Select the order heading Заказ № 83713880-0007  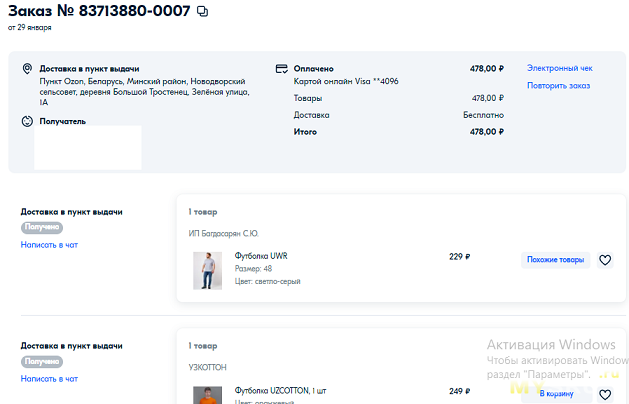pyautogui.click(x=99, y=11)
